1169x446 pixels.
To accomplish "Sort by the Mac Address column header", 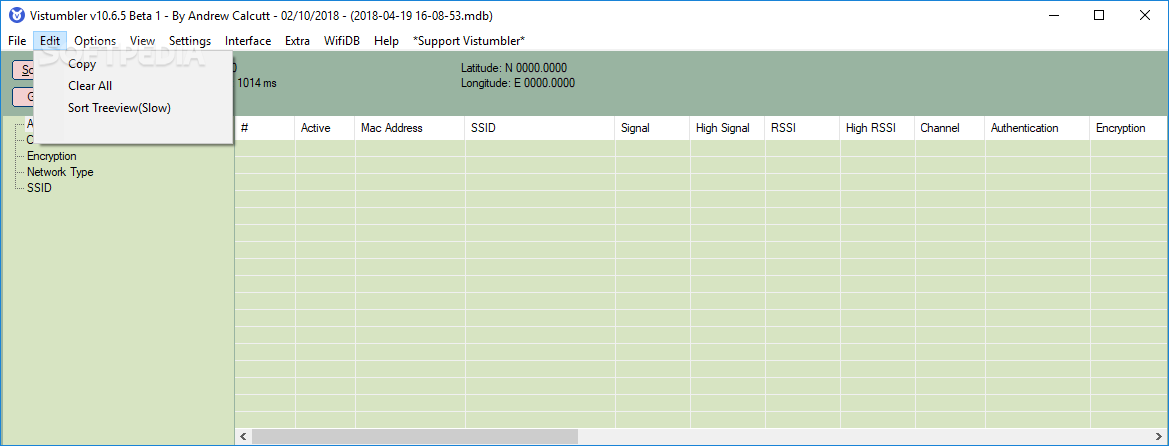I will tap(409, 128).
